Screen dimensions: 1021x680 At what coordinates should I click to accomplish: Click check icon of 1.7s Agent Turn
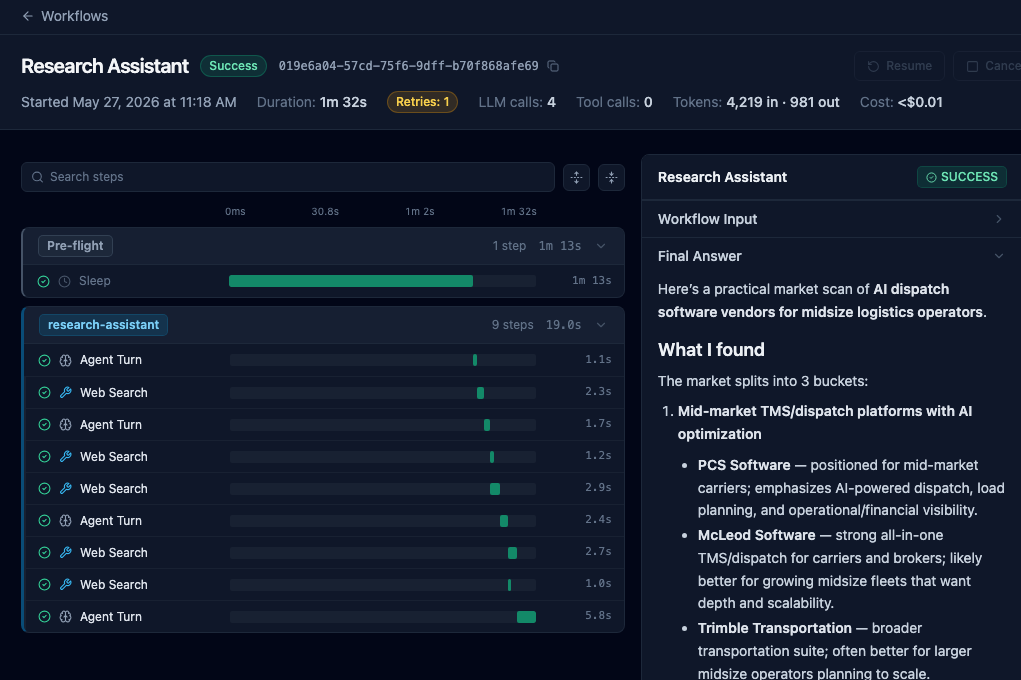point(44,425)
